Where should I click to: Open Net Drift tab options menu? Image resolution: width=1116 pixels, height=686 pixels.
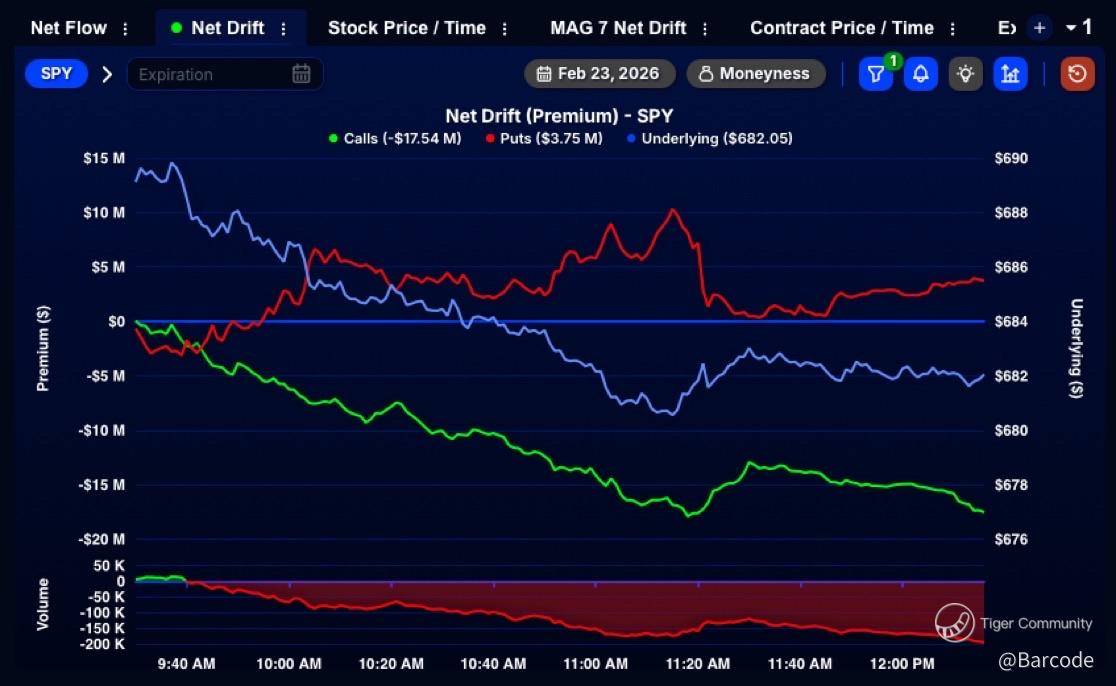pos(283,28)
